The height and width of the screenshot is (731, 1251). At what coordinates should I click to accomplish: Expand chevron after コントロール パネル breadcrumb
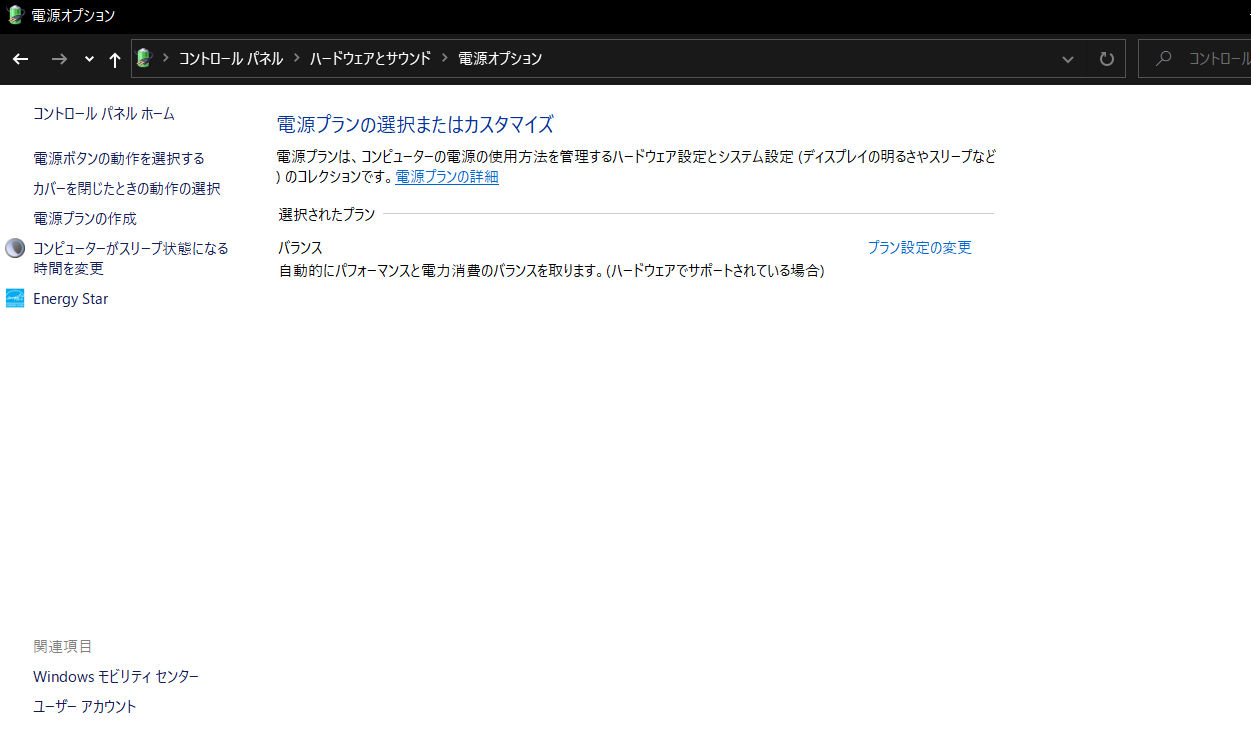coord(297,58)
